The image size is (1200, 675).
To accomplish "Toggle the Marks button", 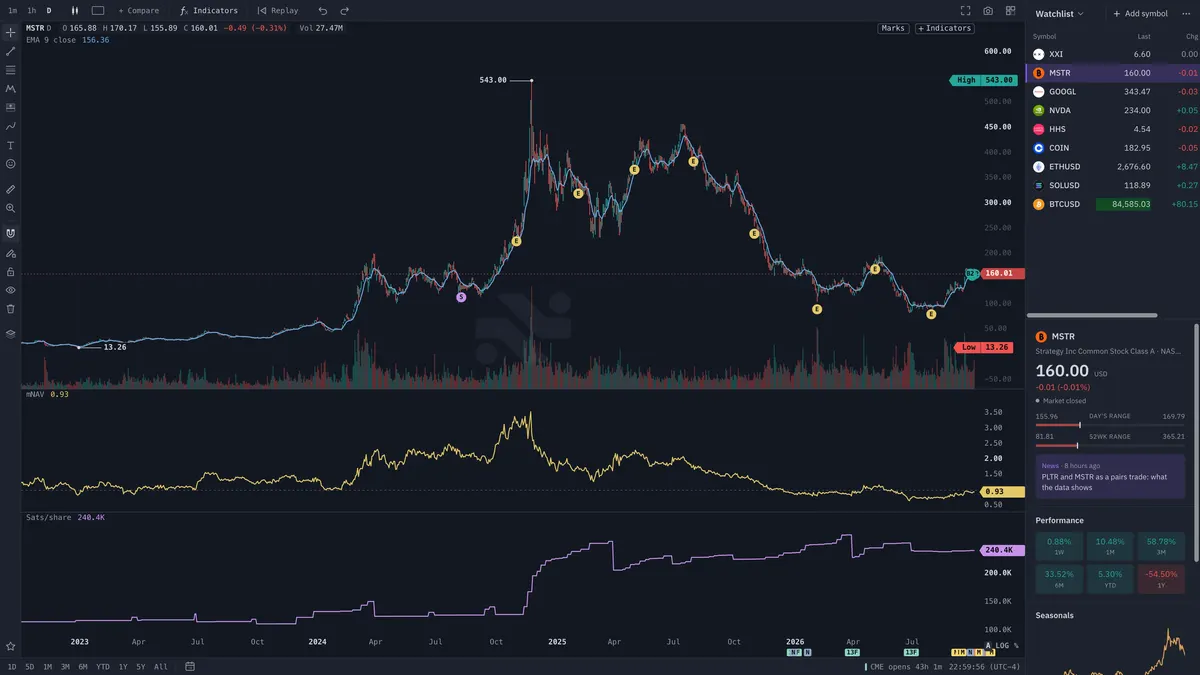I will tap(893, 28).
